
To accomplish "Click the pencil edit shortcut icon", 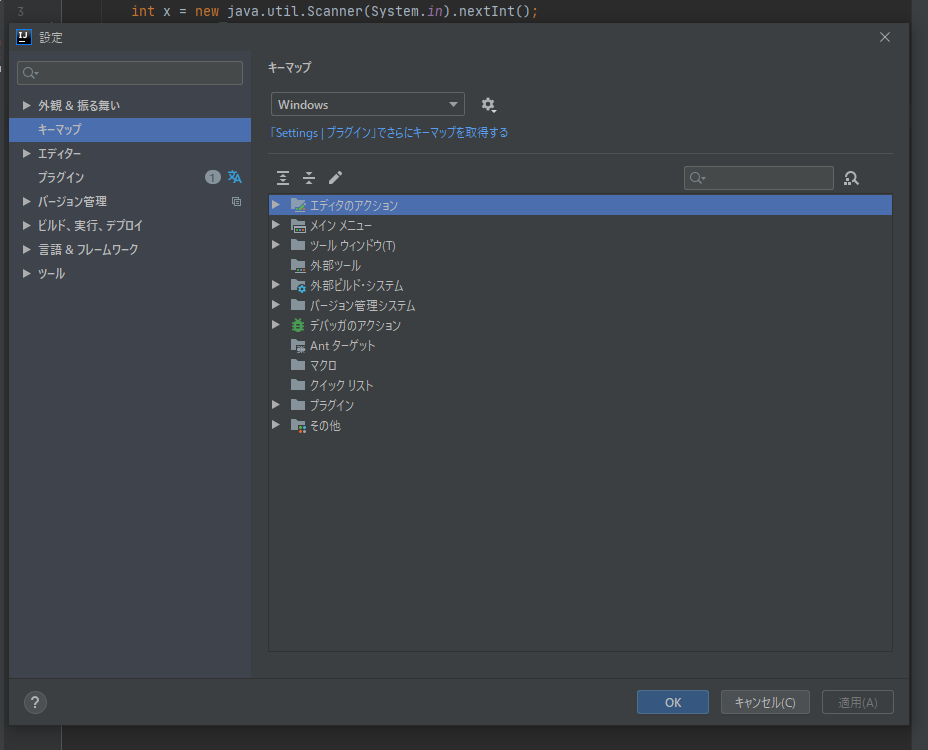I will click(x=336, y=178).
